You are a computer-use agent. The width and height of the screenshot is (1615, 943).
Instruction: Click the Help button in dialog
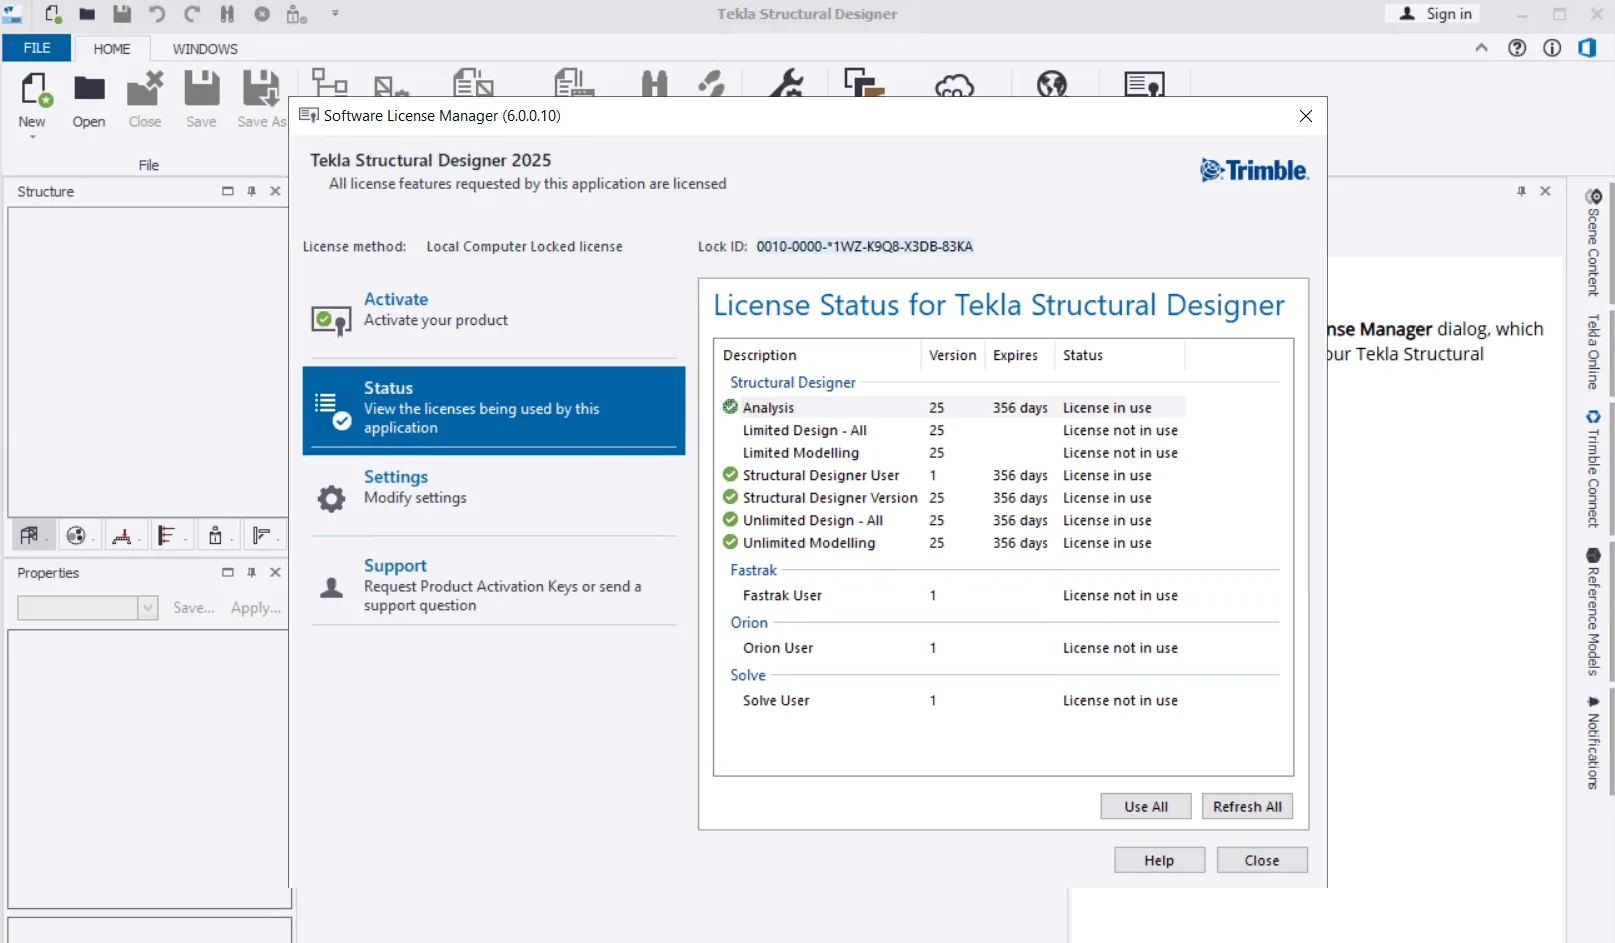click(x=1159, y=860)
